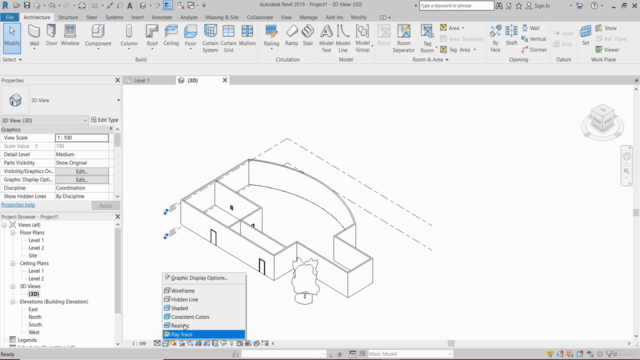Open the Properties help link

click(18, 205)
